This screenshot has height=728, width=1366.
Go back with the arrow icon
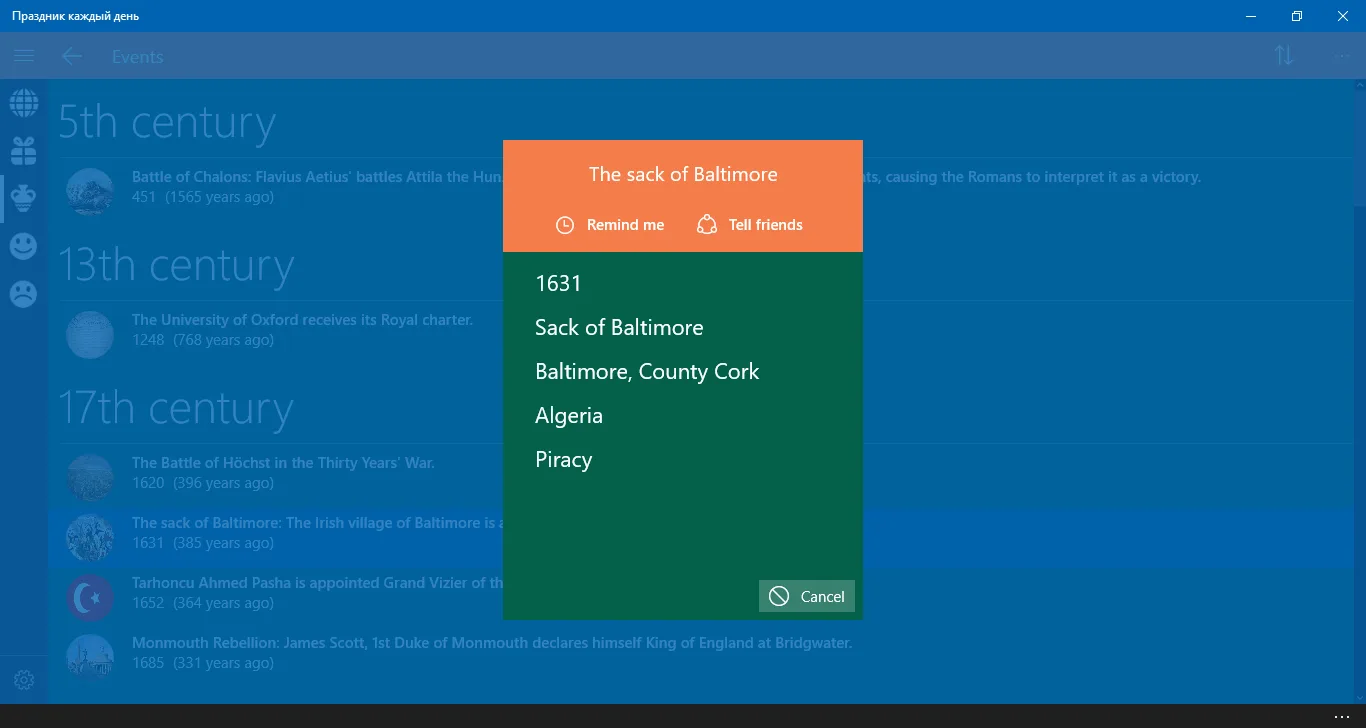[71, 56]
